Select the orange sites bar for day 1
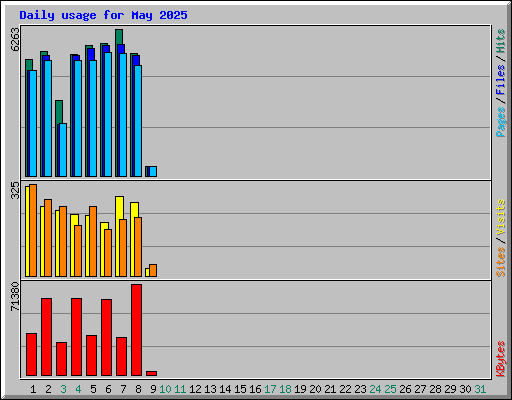Image resolution: width=512 pixels, height=400 pixels. coord(33,230)
